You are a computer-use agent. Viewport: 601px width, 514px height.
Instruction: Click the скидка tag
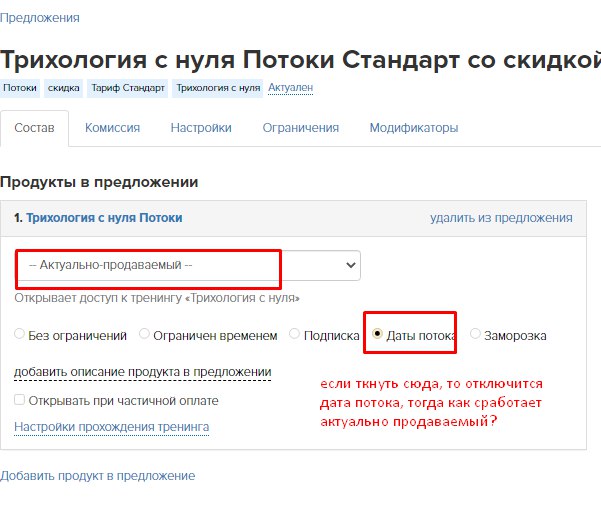click(64, 88)
